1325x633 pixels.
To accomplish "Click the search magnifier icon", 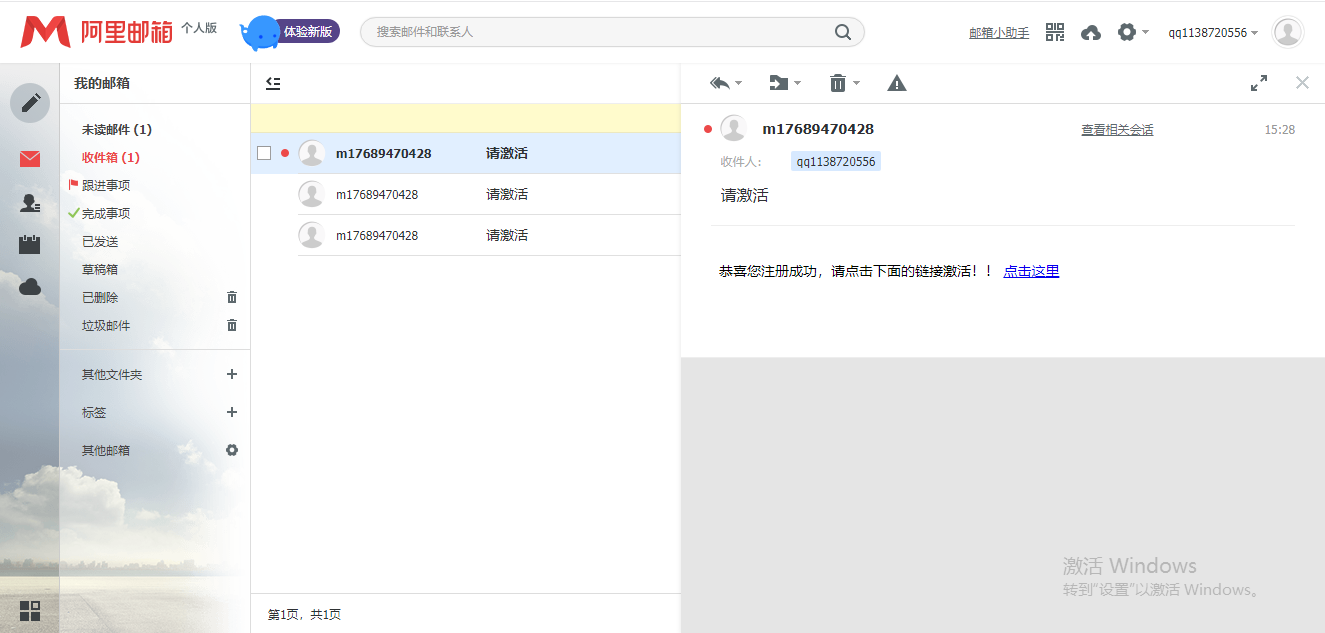I will click(843, 32).
